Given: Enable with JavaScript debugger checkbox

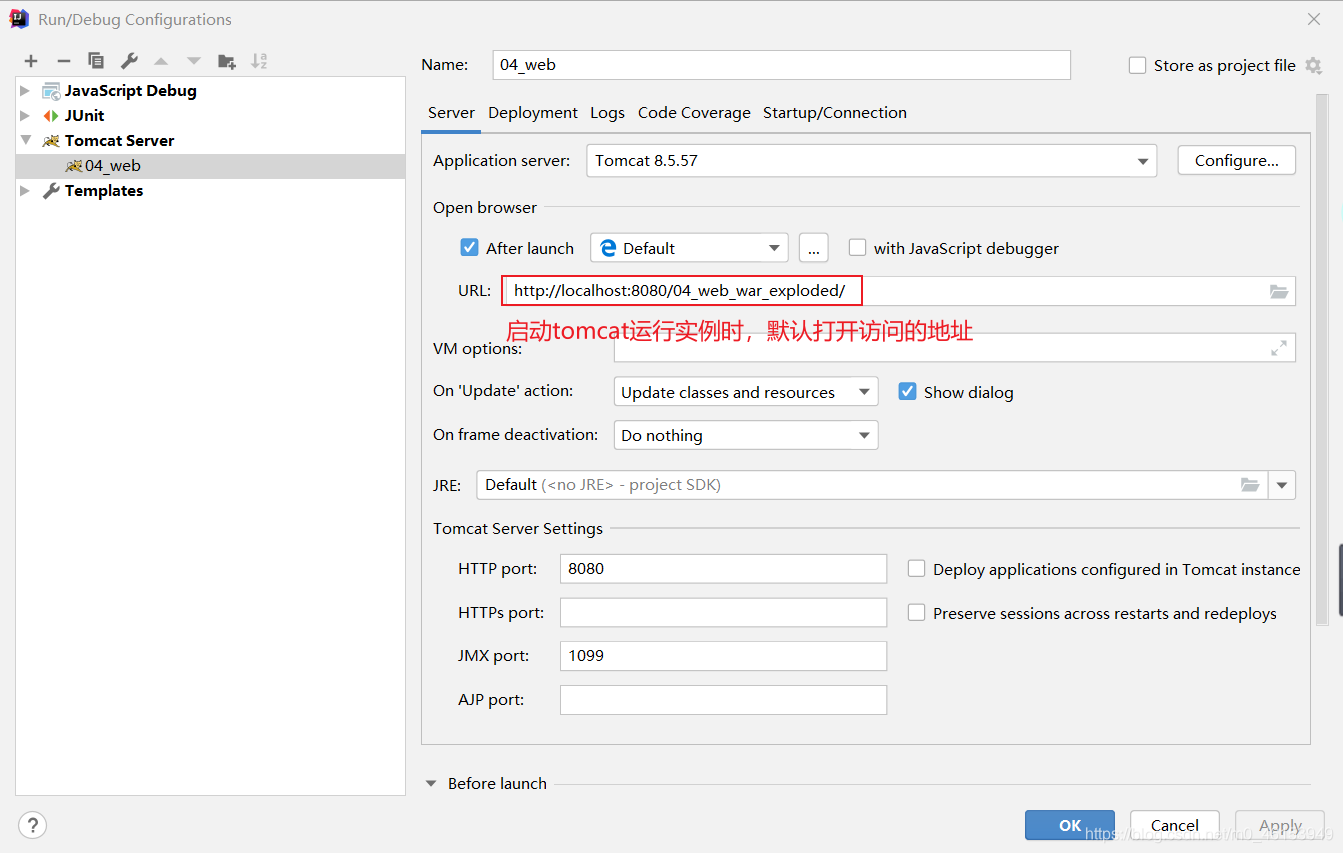Looking at the screenshot, I should pyautogui.click(x=857, y=248).
